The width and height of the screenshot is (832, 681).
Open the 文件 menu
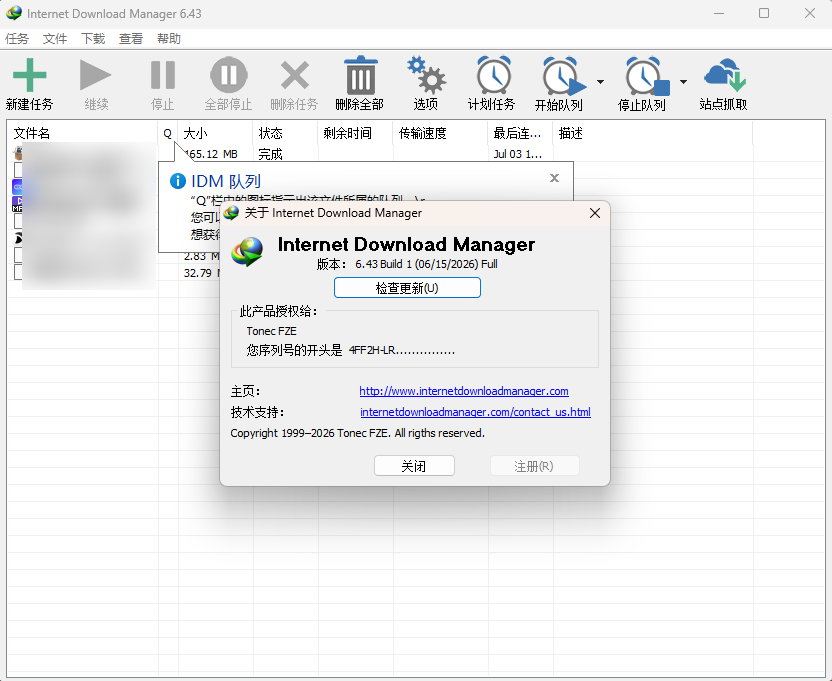pos(55,39)
